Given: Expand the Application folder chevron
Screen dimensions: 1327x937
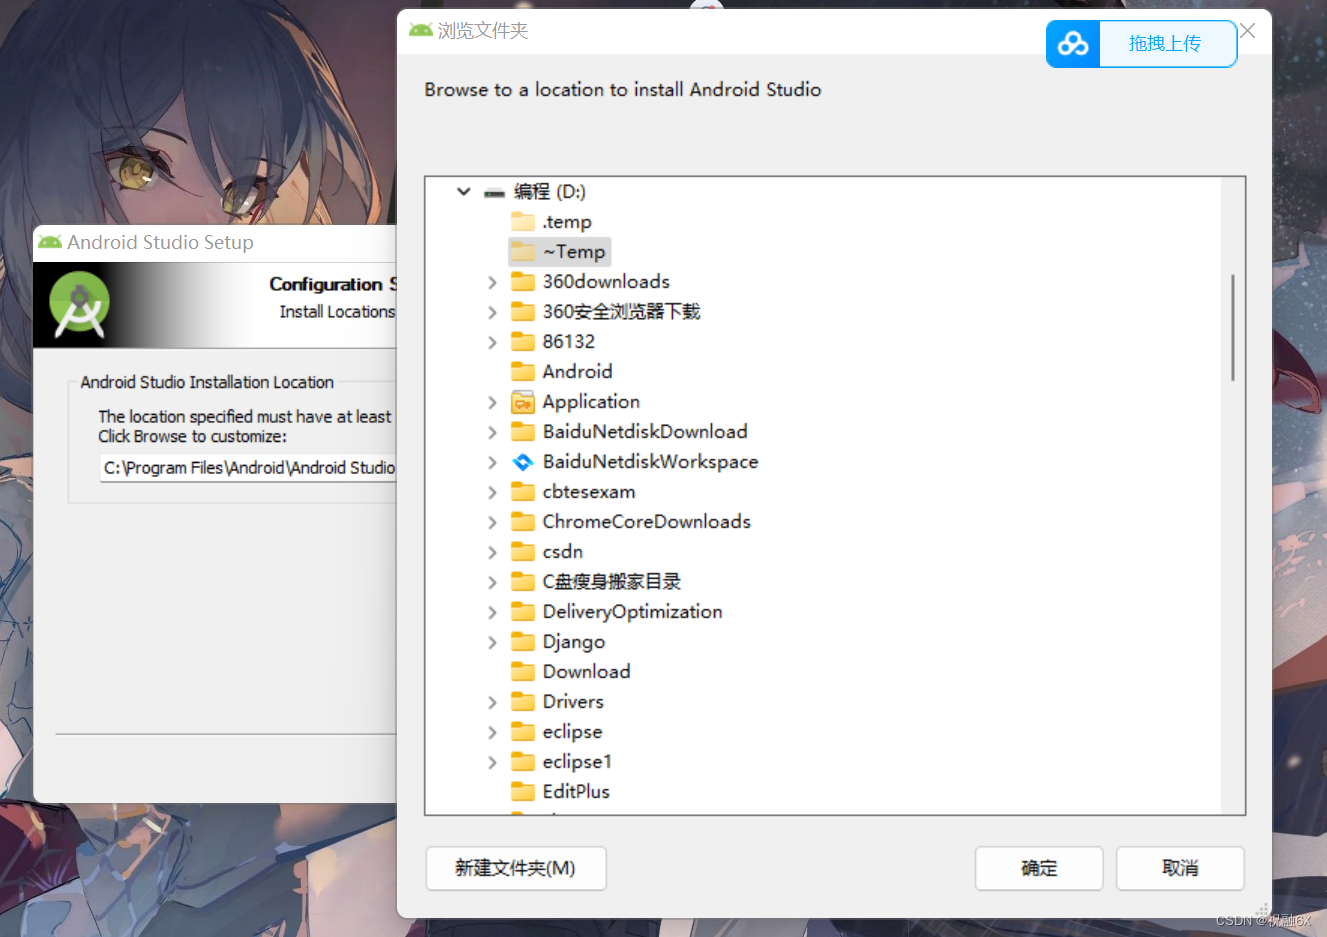Looking at the screenshot, I should (492, 402).
